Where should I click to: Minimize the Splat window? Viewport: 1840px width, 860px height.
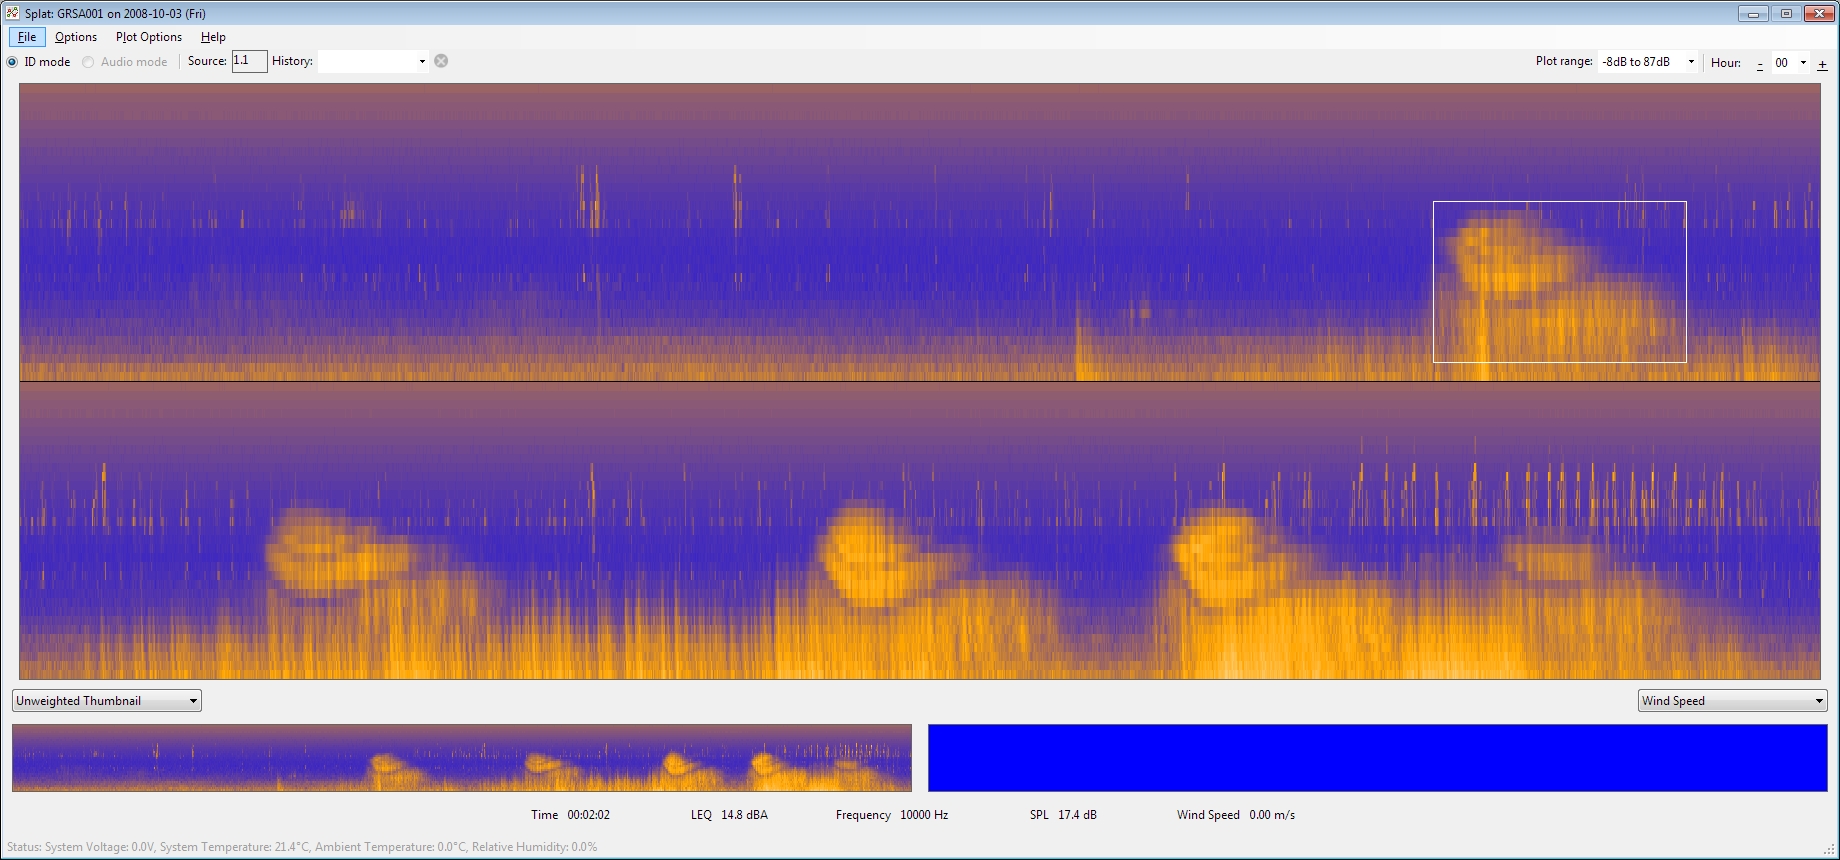tap(1752, 13)
